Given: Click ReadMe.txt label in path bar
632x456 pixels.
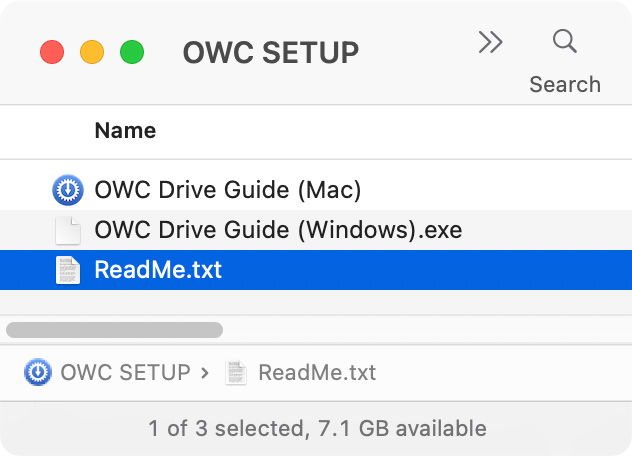Looking at the screenshot, I should pos(317,372).
